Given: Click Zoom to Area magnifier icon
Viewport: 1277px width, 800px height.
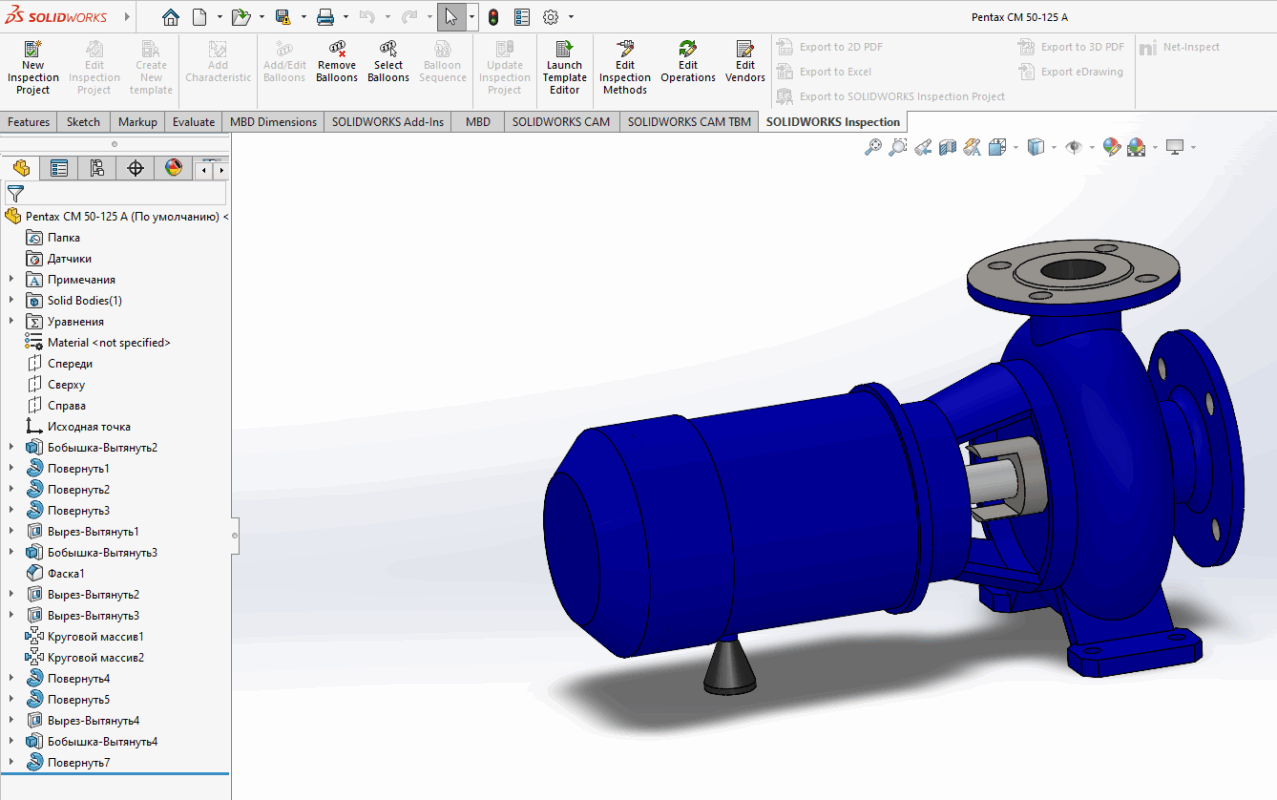Looking at the screenshot, I should pyautogui.click(x=898, y=147).
